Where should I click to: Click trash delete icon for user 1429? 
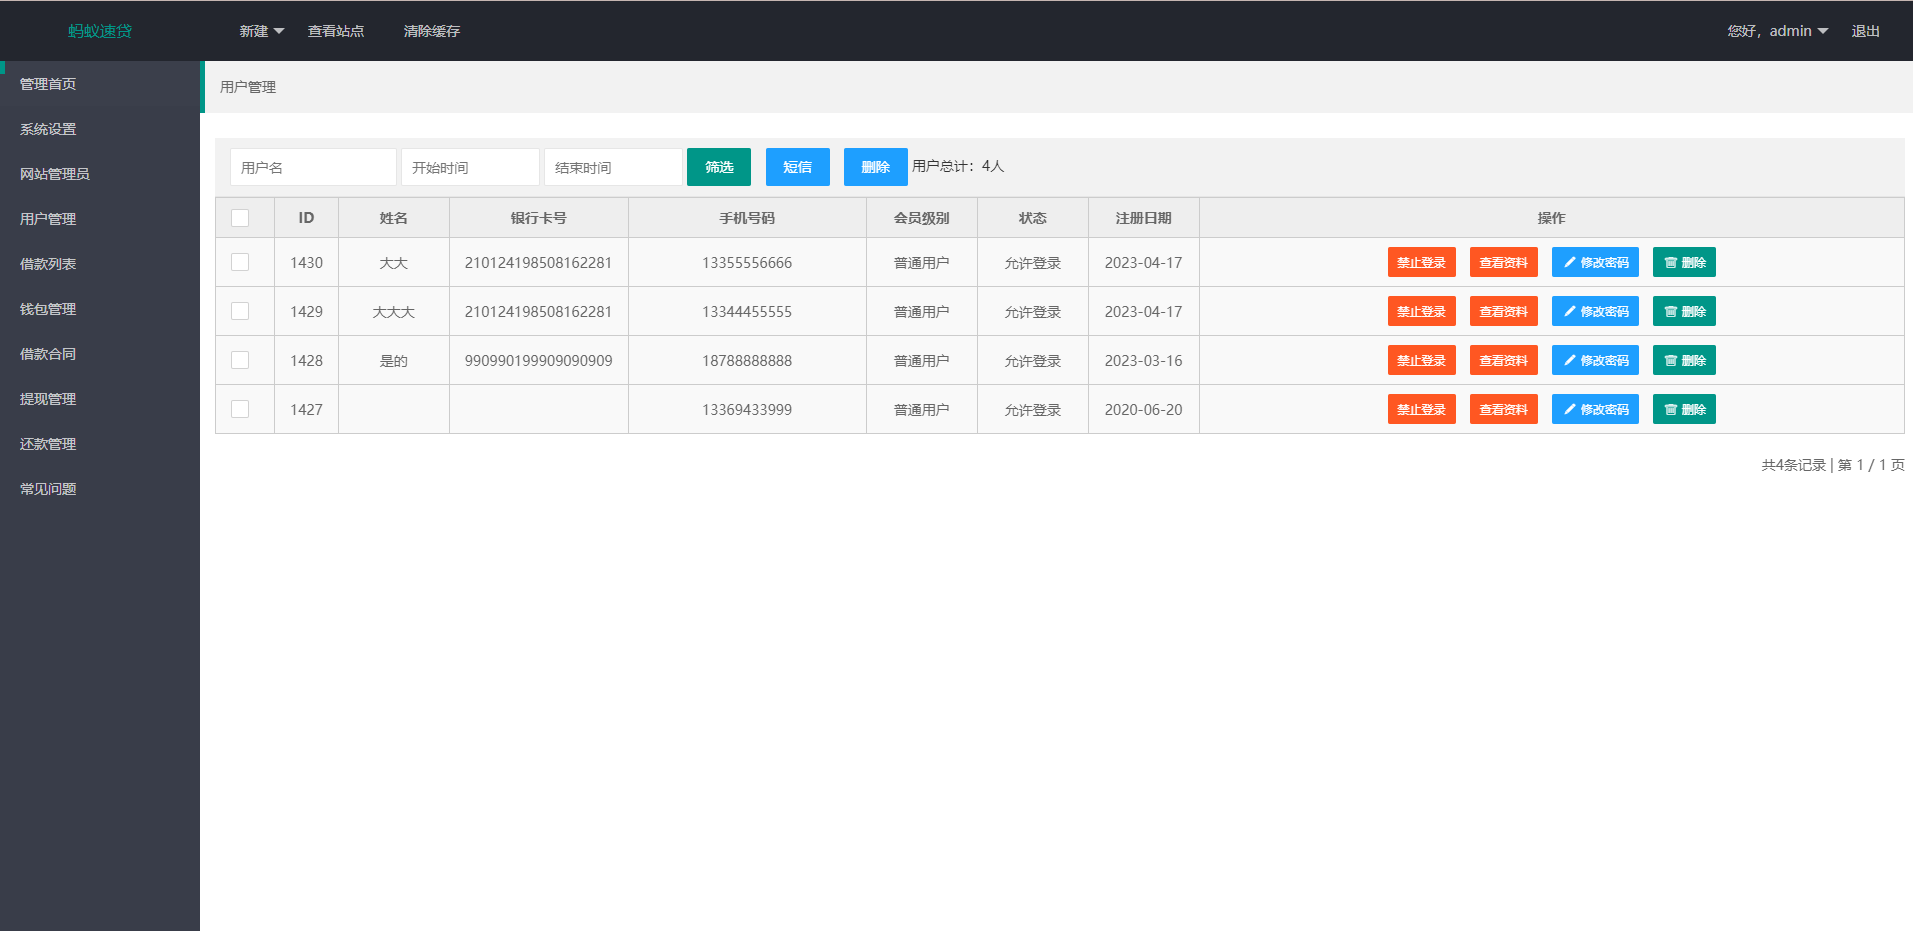[x=1670, y=312]
